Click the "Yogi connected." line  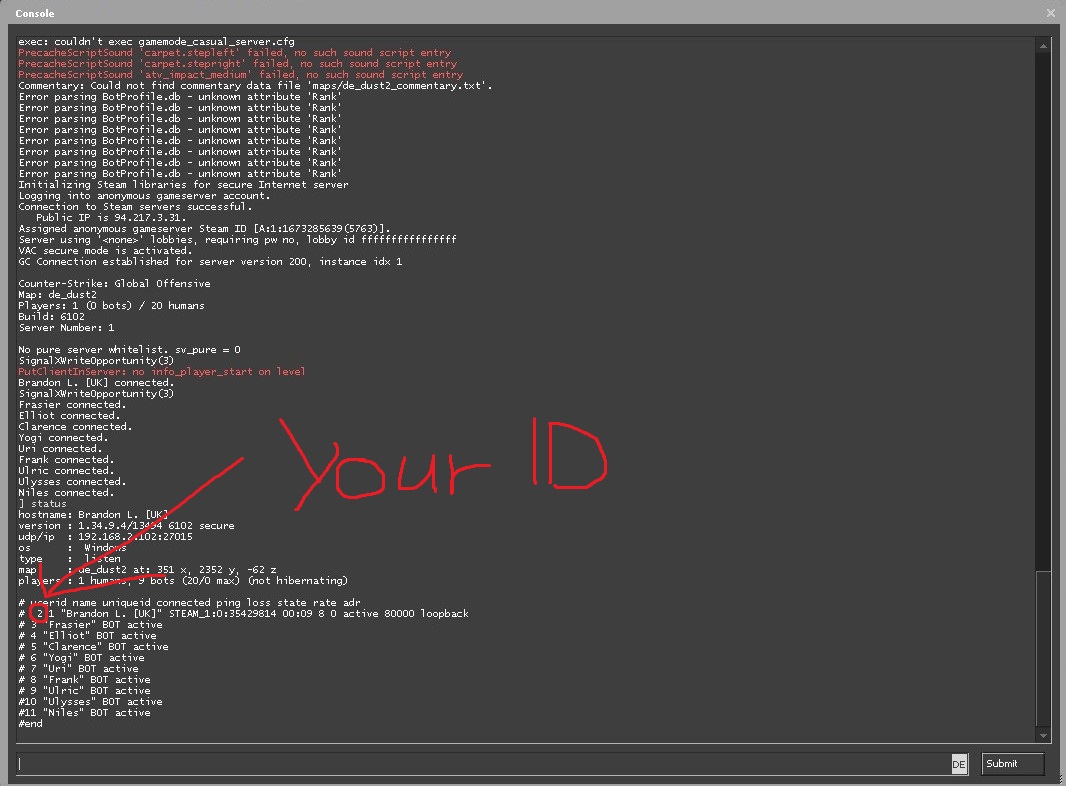click(63, 438)
